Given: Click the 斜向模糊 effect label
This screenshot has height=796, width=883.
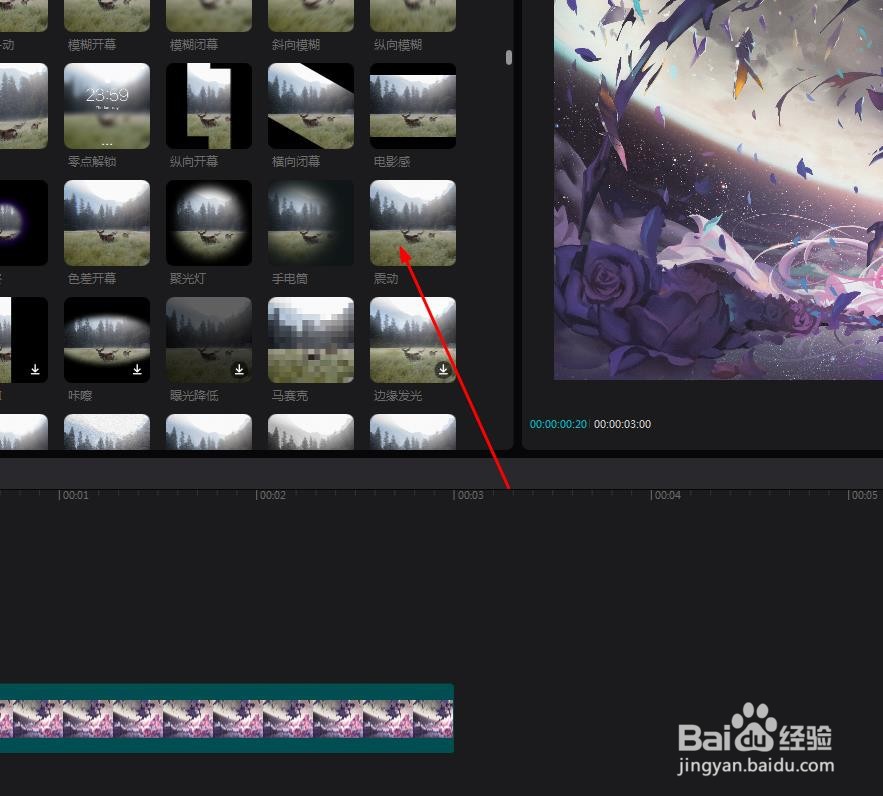Looking at the screenshot, I should click(x=296, y=44).
